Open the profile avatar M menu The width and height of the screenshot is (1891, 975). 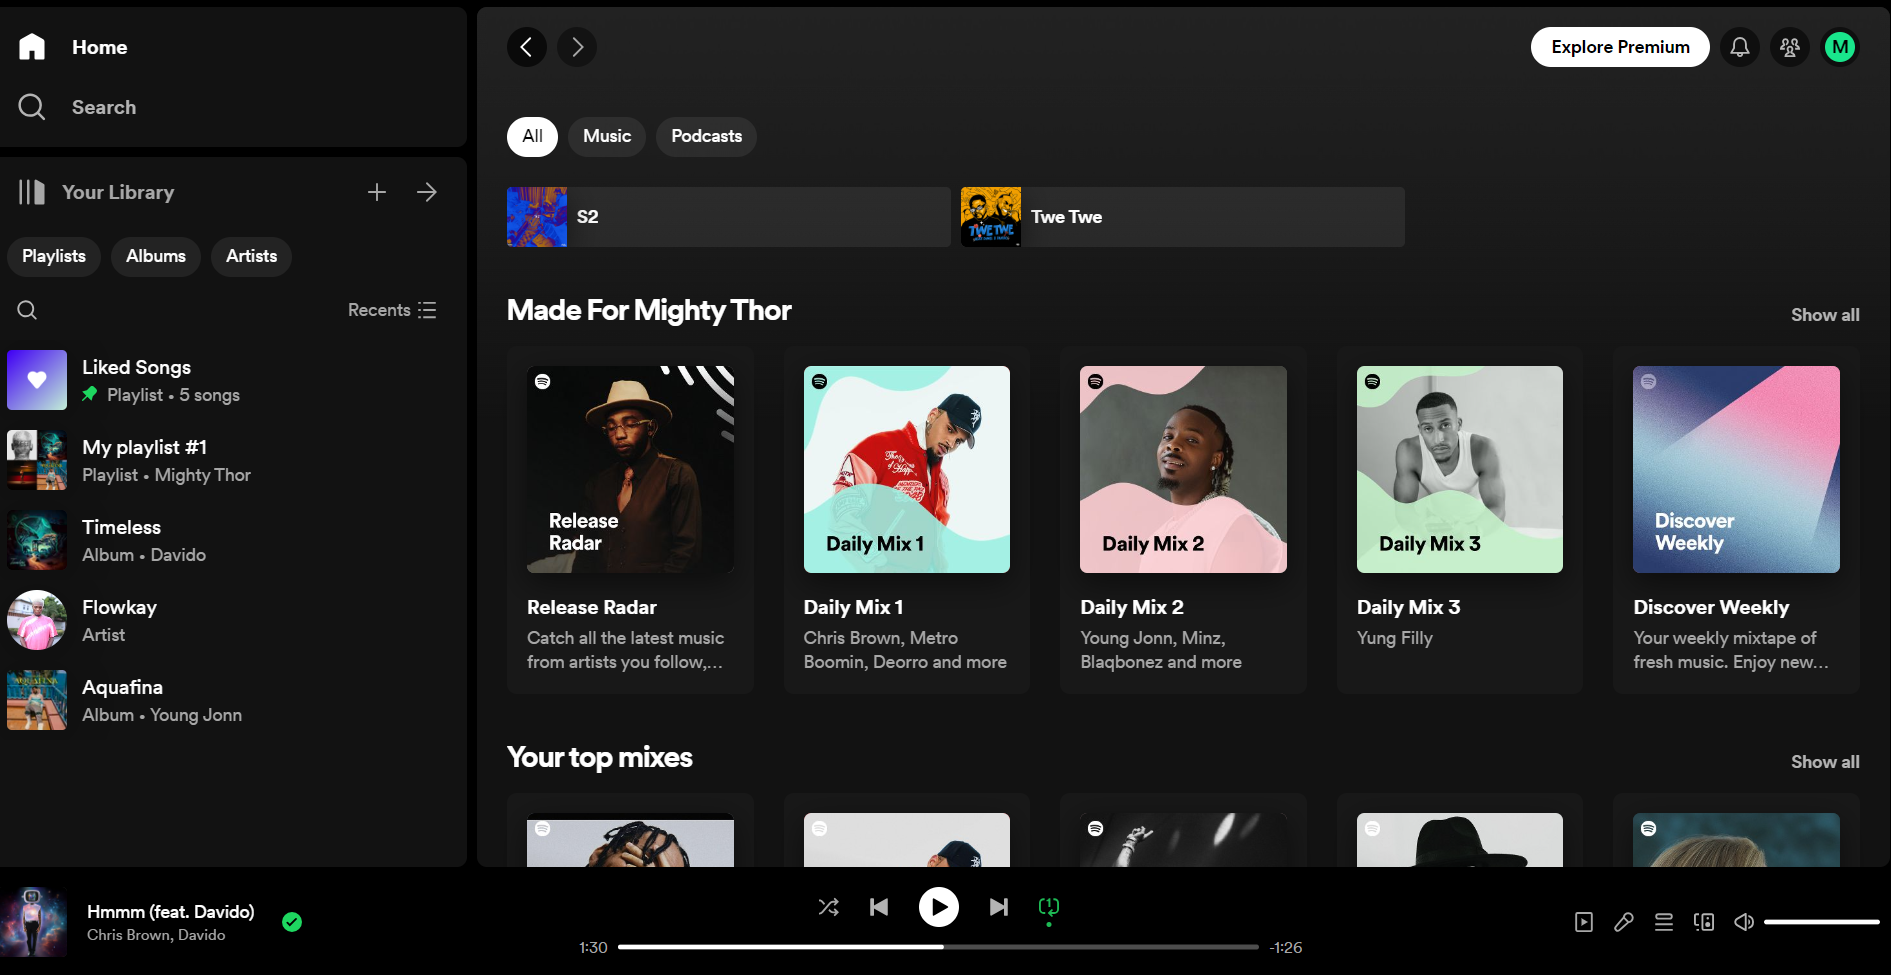click(1840, 47)
